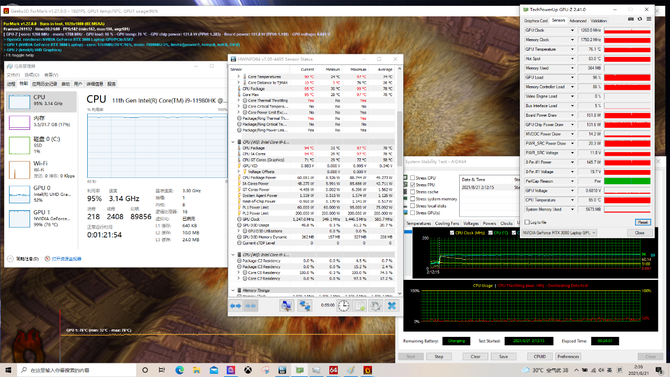Expand Core Temperatures row in HWiNFO
This screenshot has height=377, width=670.
pos(238,77)
